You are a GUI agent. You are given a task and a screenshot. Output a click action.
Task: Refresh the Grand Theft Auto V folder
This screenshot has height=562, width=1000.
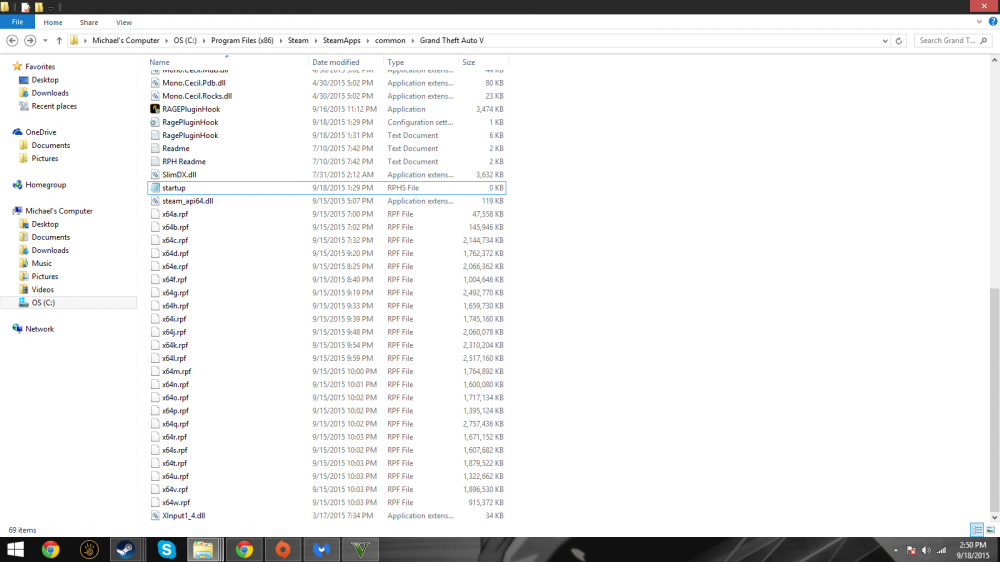point(899,40)
